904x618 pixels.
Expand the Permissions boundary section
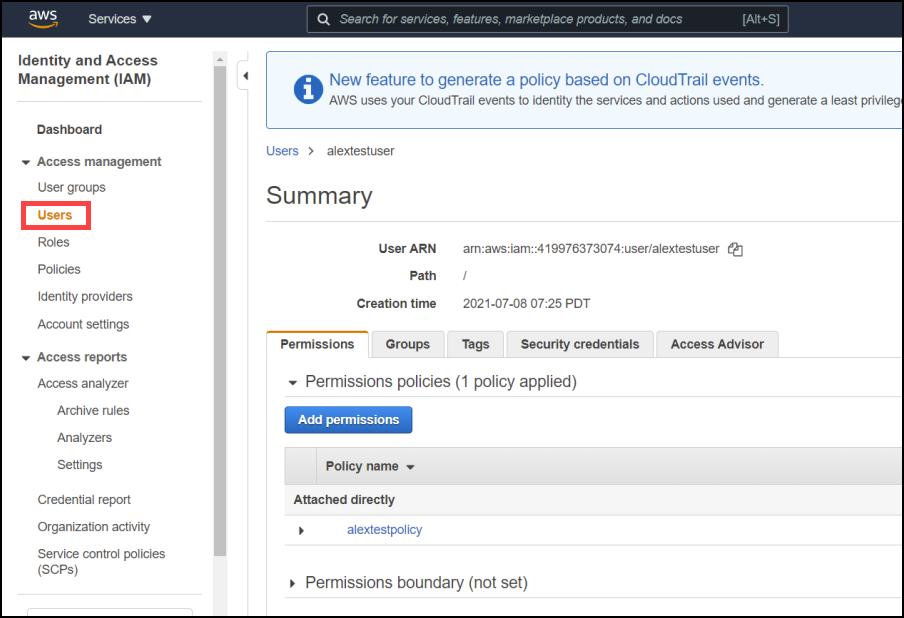(292, 583)
